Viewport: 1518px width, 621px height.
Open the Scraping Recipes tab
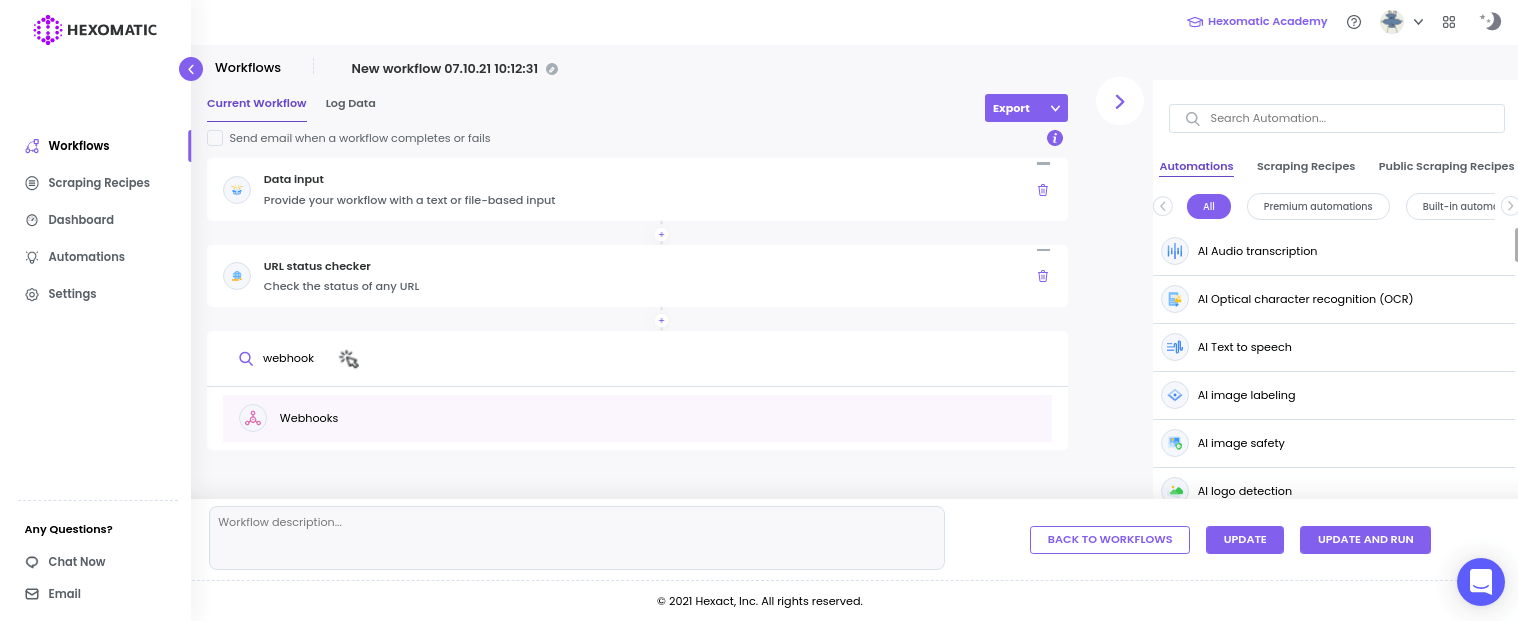1305,166
